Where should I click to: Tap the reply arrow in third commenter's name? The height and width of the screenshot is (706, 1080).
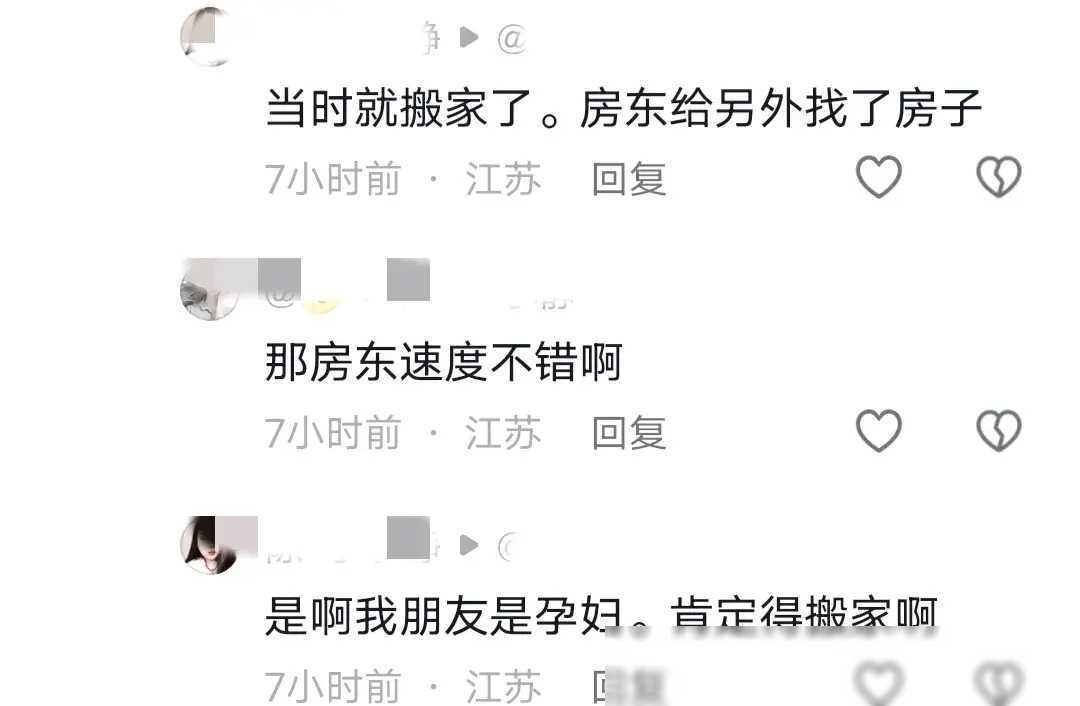tap(469, 545)
